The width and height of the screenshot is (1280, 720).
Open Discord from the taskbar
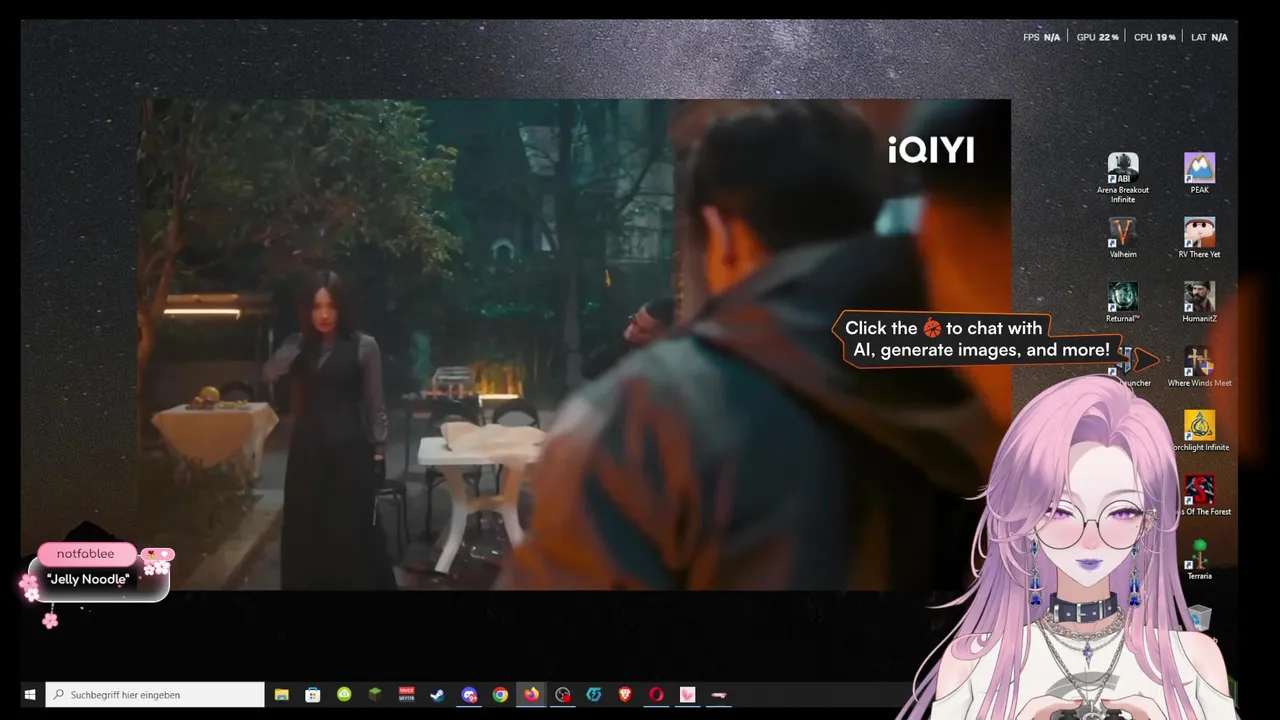pyautogui.click(x=469, y=694)
